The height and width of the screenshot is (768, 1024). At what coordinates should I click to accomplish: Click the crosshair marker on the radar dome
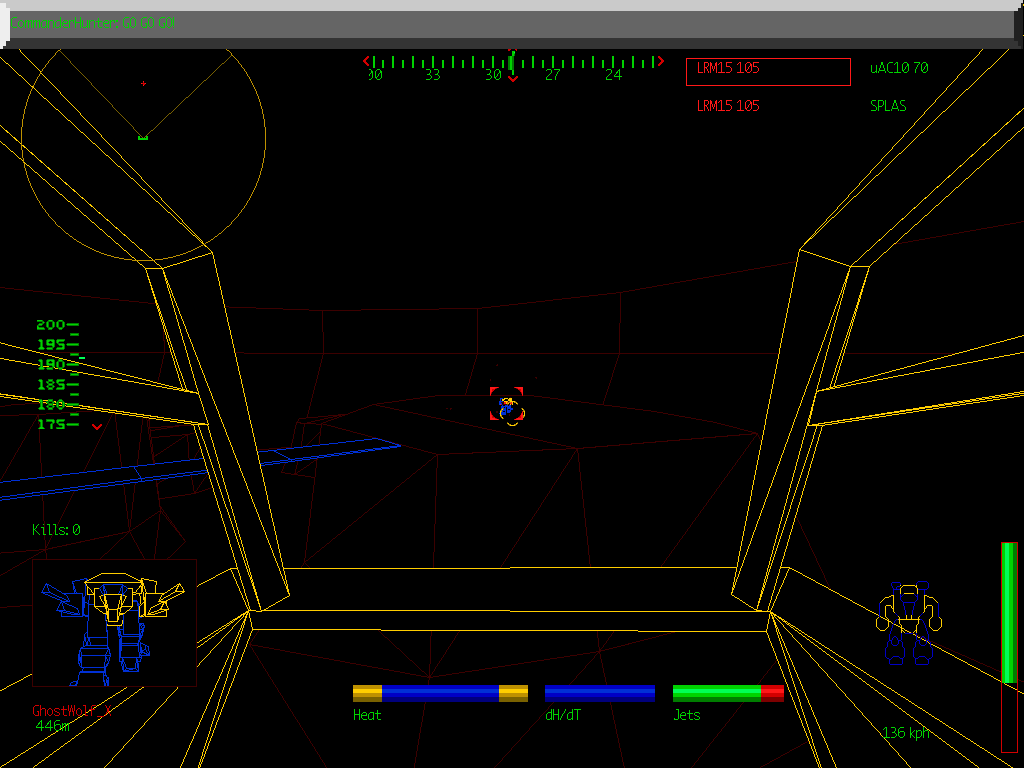click(143, 82)
